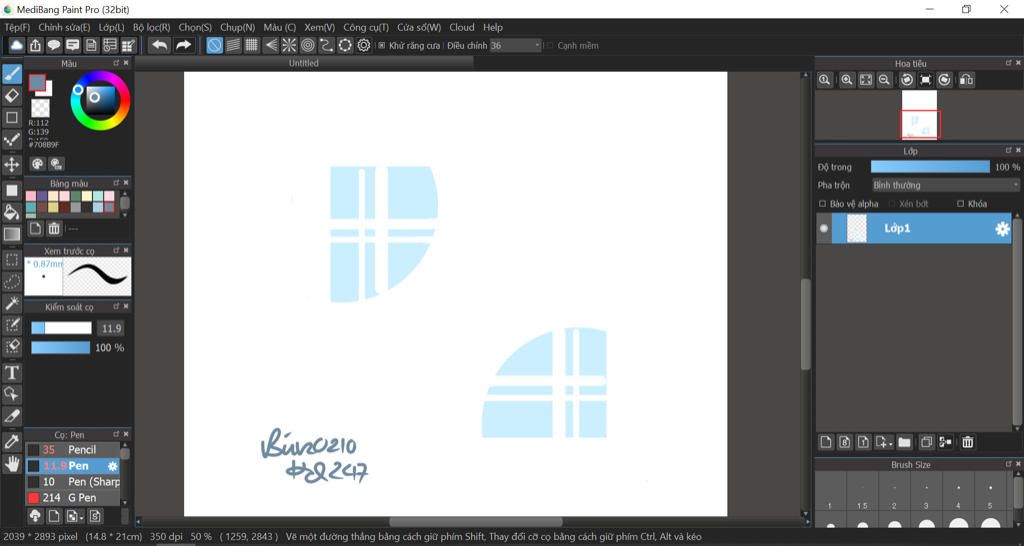Open the Help menu

[x=493, y=27]
